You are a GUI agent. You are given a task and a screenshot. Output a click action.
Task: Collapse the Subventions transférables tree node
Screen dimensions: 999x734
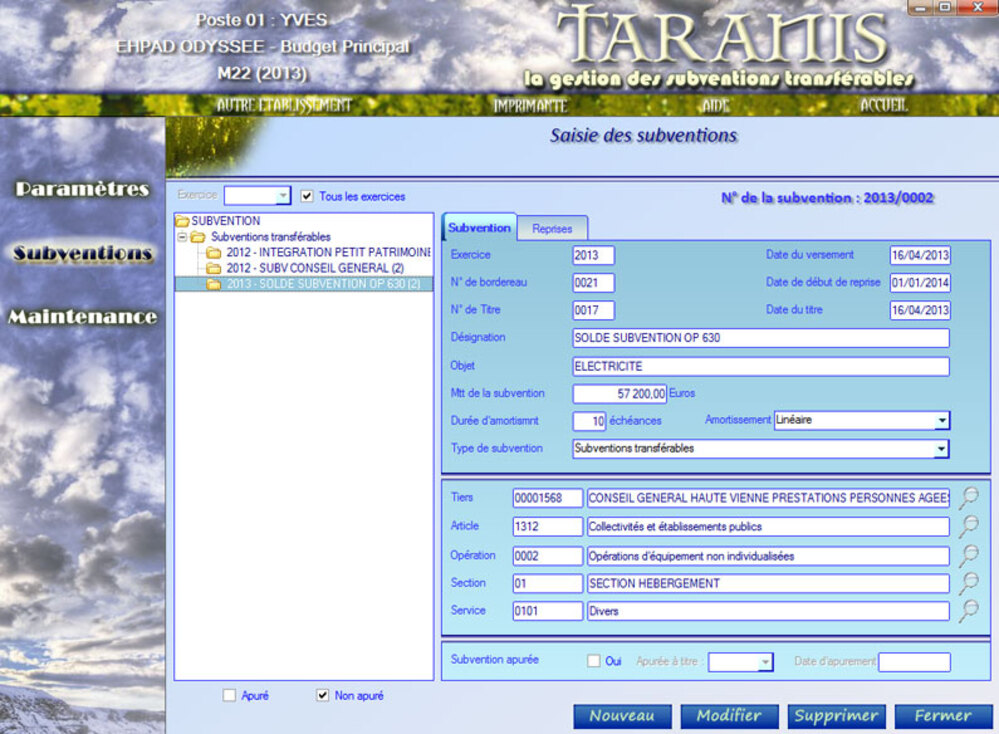[x=182, y=237]
